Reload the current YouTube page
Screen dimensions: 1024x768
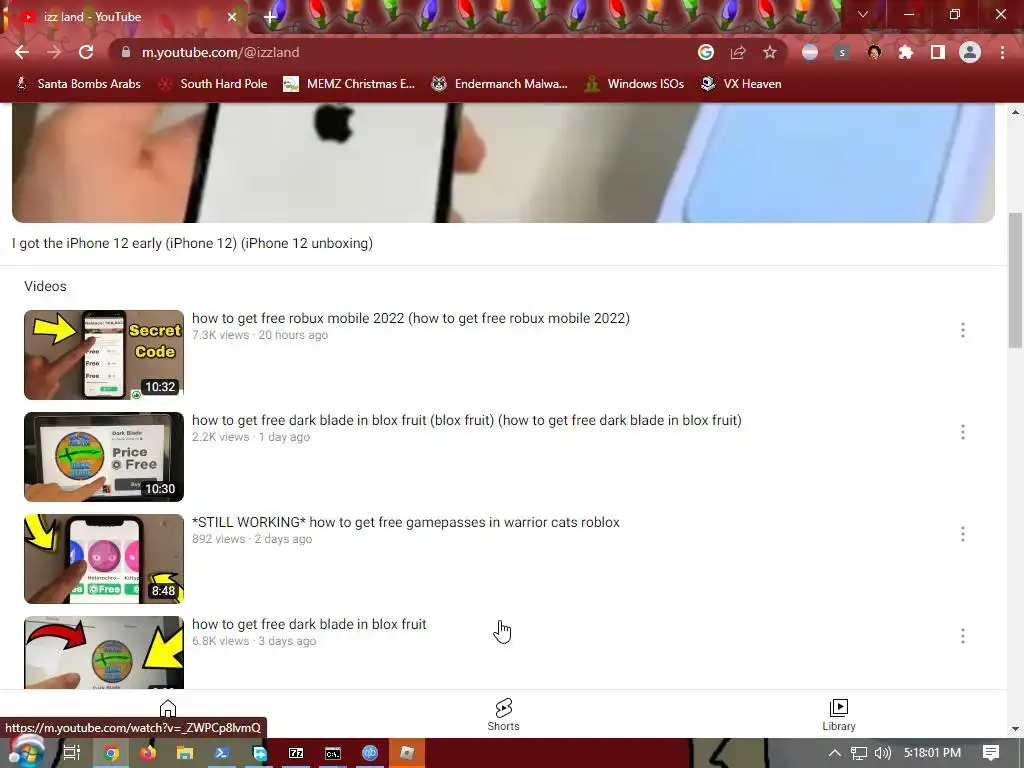pyautogui.click(x=86, y=52)
